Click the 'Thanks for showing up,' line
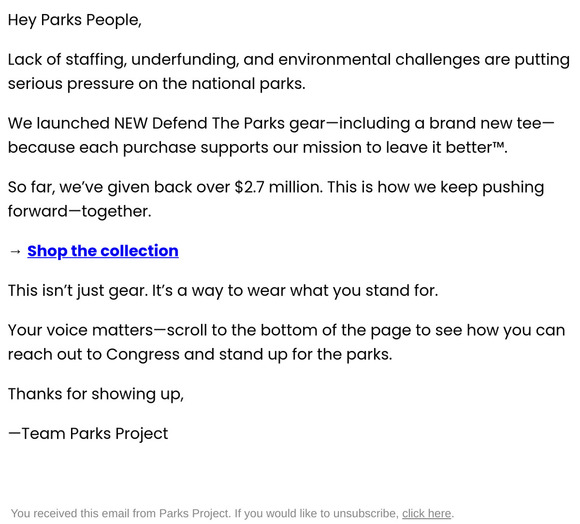The width and height of the screenshot is (580, 524). click(x=96, y=394)
